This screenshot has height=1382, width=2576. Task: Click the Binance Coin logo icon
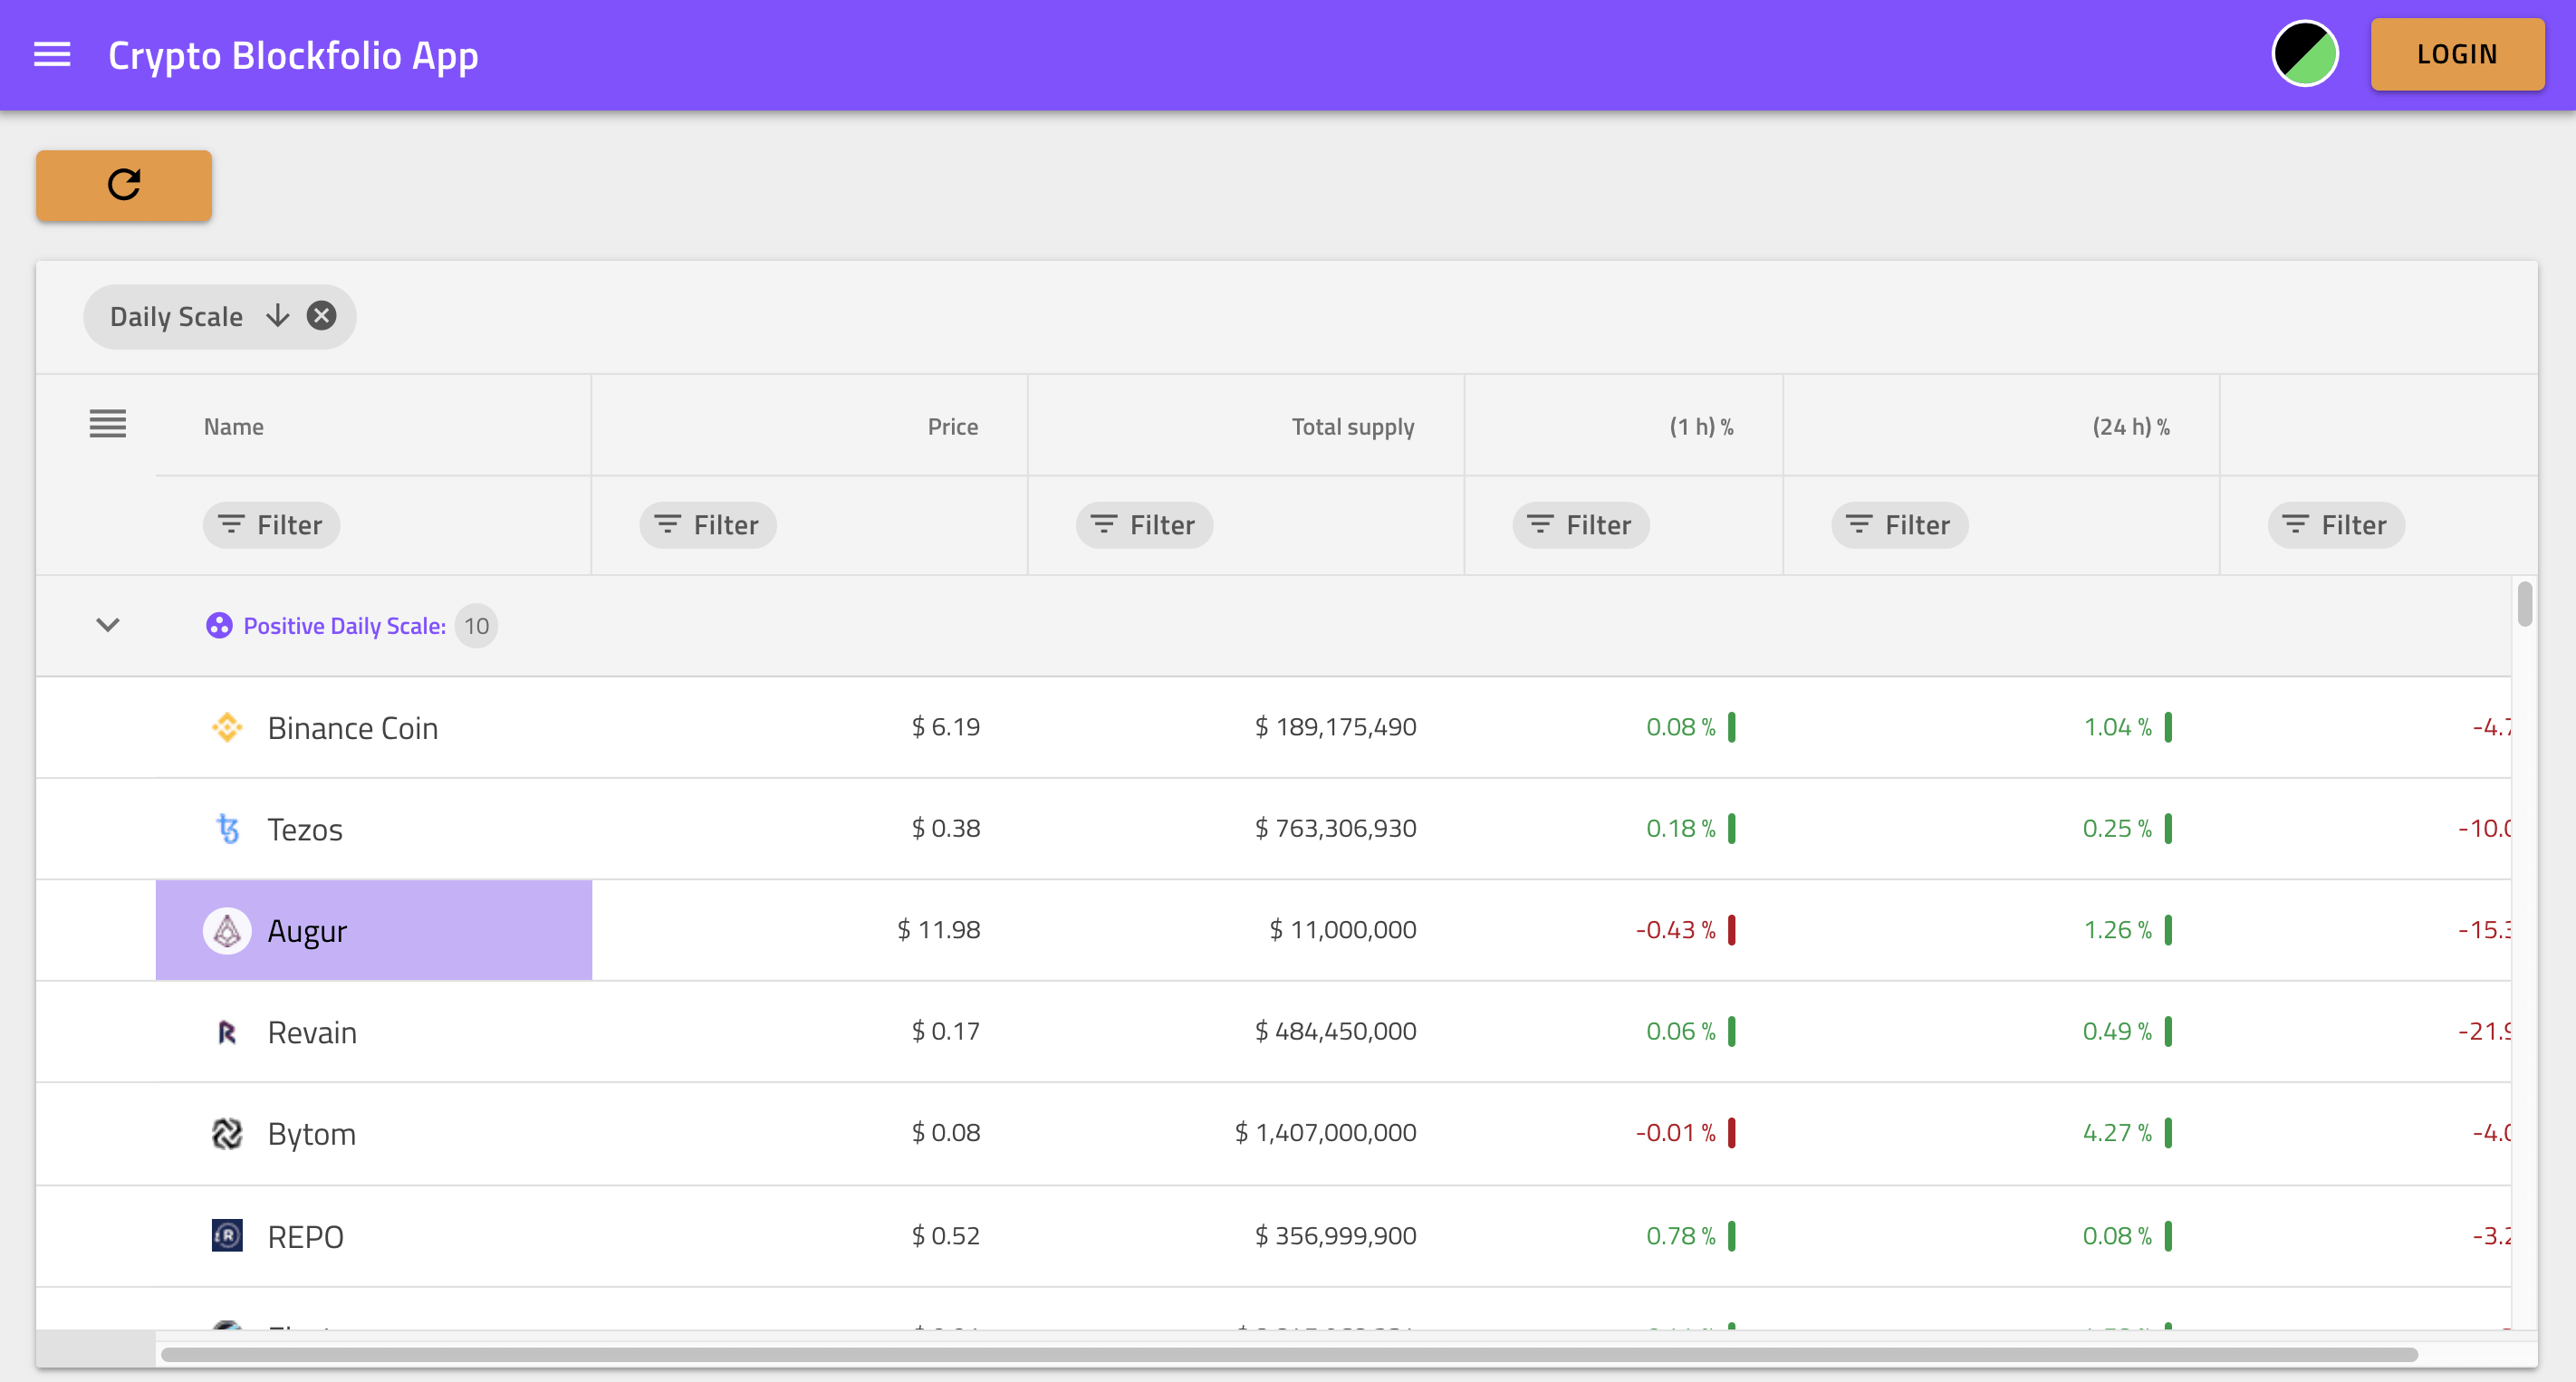tap(227, 727)
